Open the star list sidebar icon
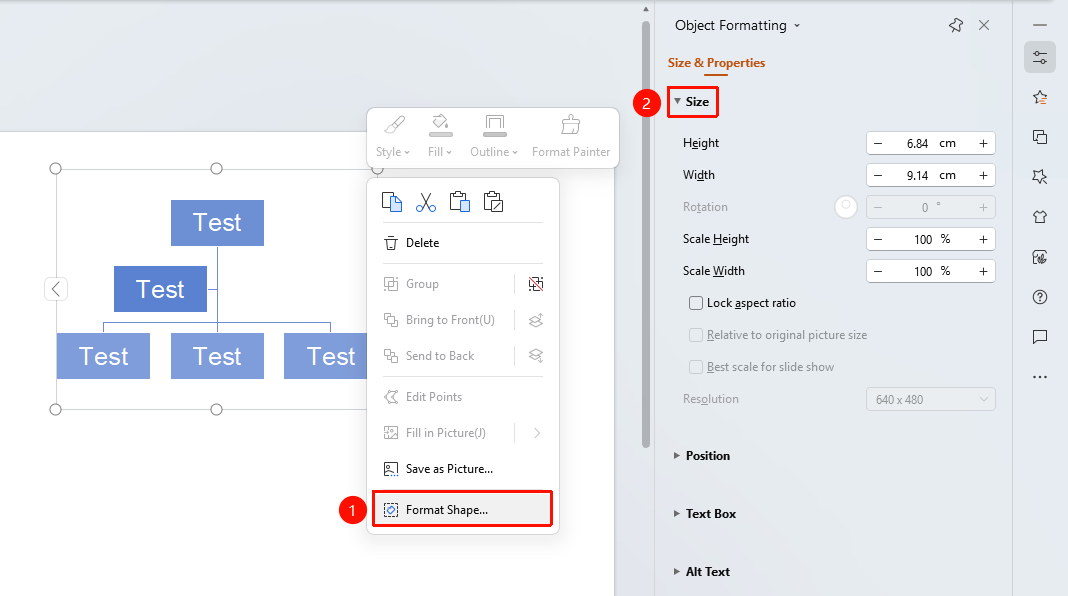Image resolution: width=1068 pixels, height=596 pixels. click(x=1040, y=97)
